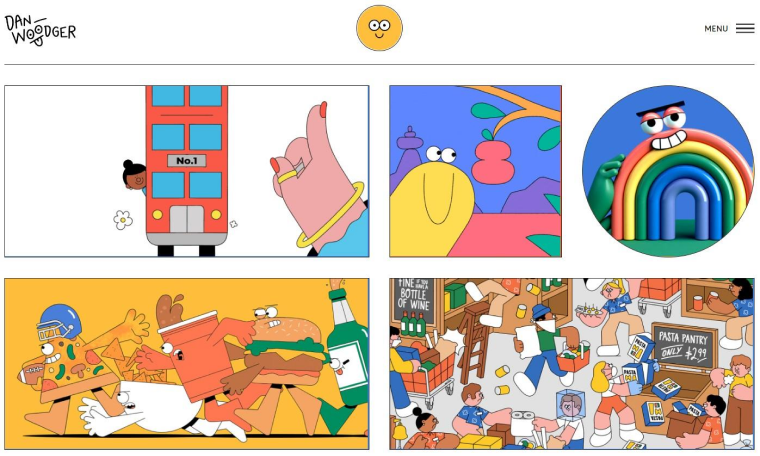Click the woman peeking behind the bus
Image resolution: width=760 pixels, height=456 pixels.
[x=134, y=175]
